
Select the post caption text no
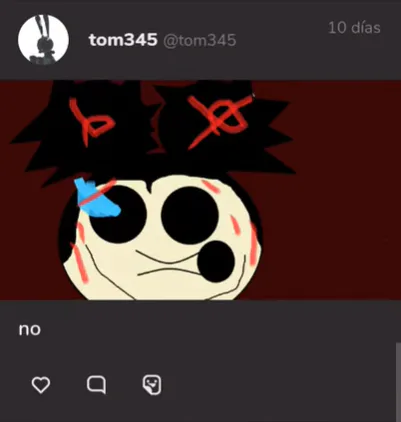30,330
